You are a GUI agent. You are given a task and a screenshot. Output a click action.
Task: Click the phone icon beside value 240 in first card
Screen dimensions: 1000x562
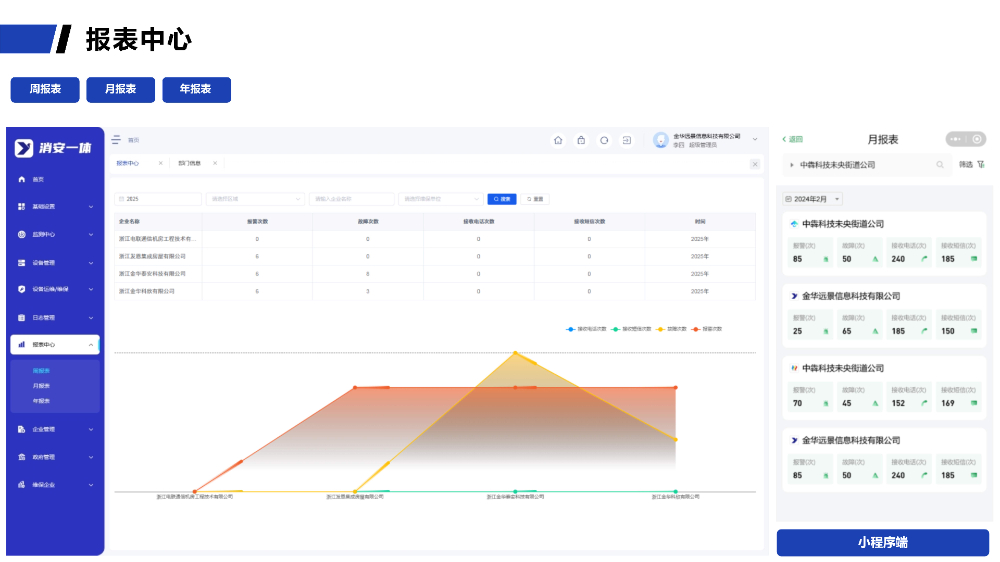(x=924, y=259)
